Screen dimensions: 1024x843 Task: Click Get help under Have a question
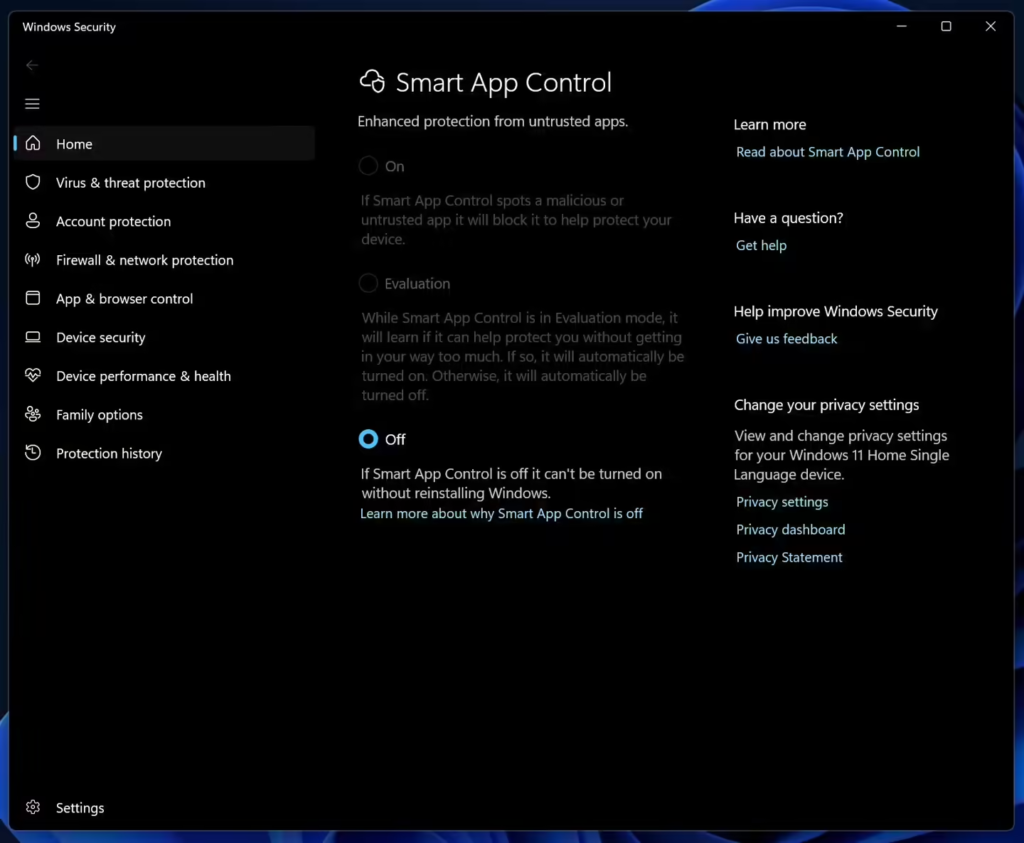click(x=761, y=245)
